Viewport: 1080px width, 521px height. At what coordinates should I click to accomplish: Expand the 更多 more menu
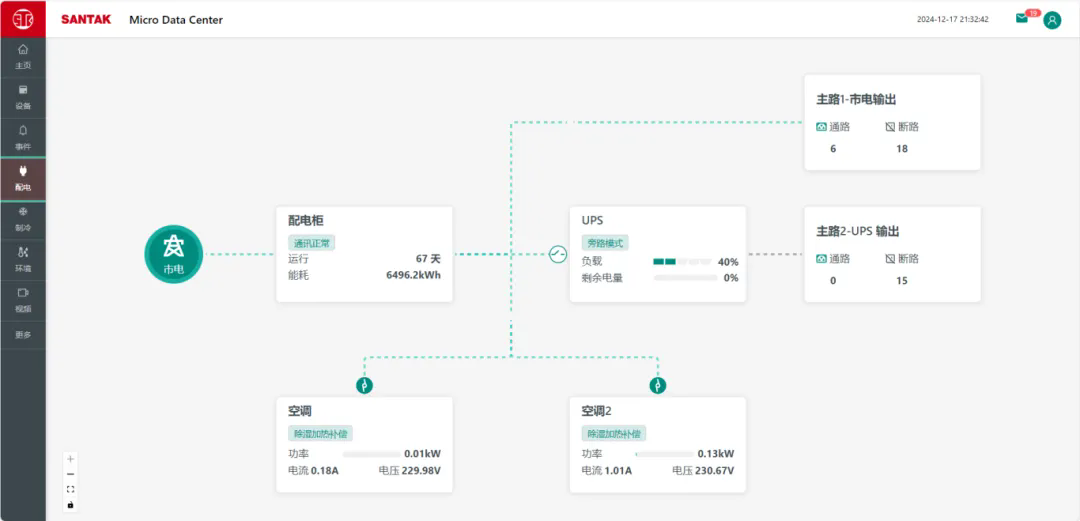click(23, 335)
